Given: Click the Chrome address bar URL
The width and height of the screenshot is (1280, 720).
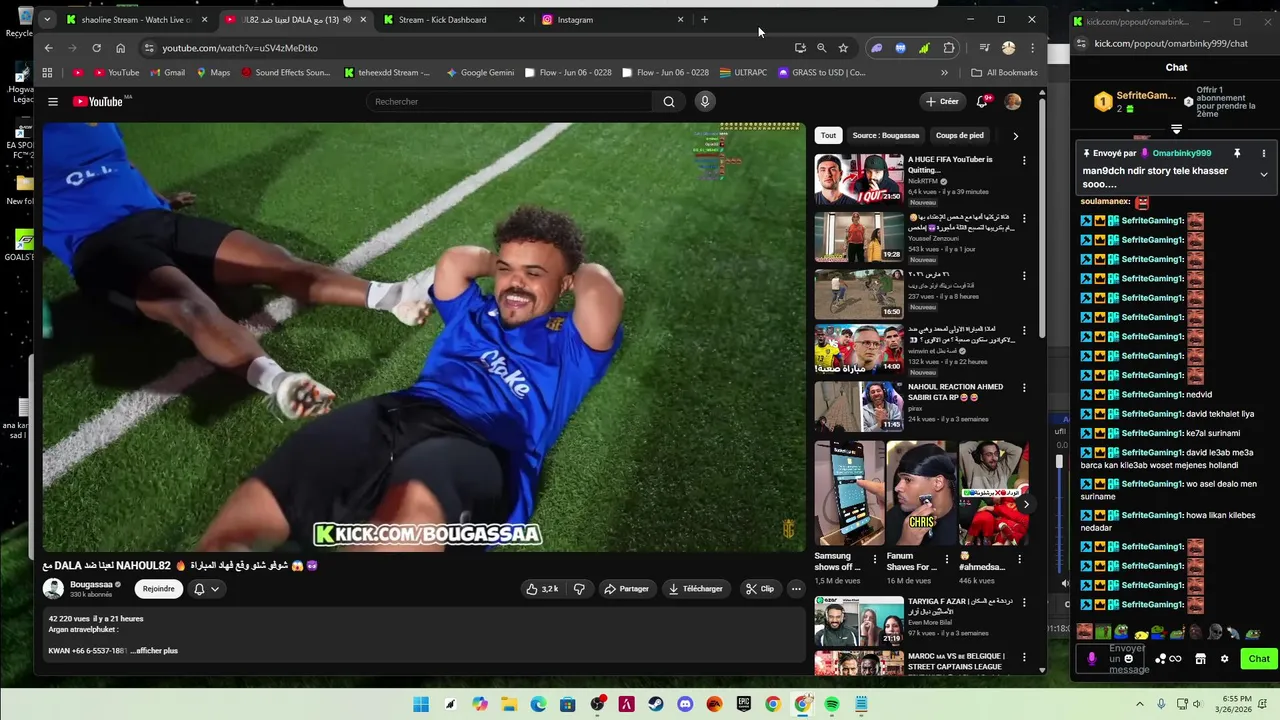Looking at the screenshot, I should [x=240, y=48].
